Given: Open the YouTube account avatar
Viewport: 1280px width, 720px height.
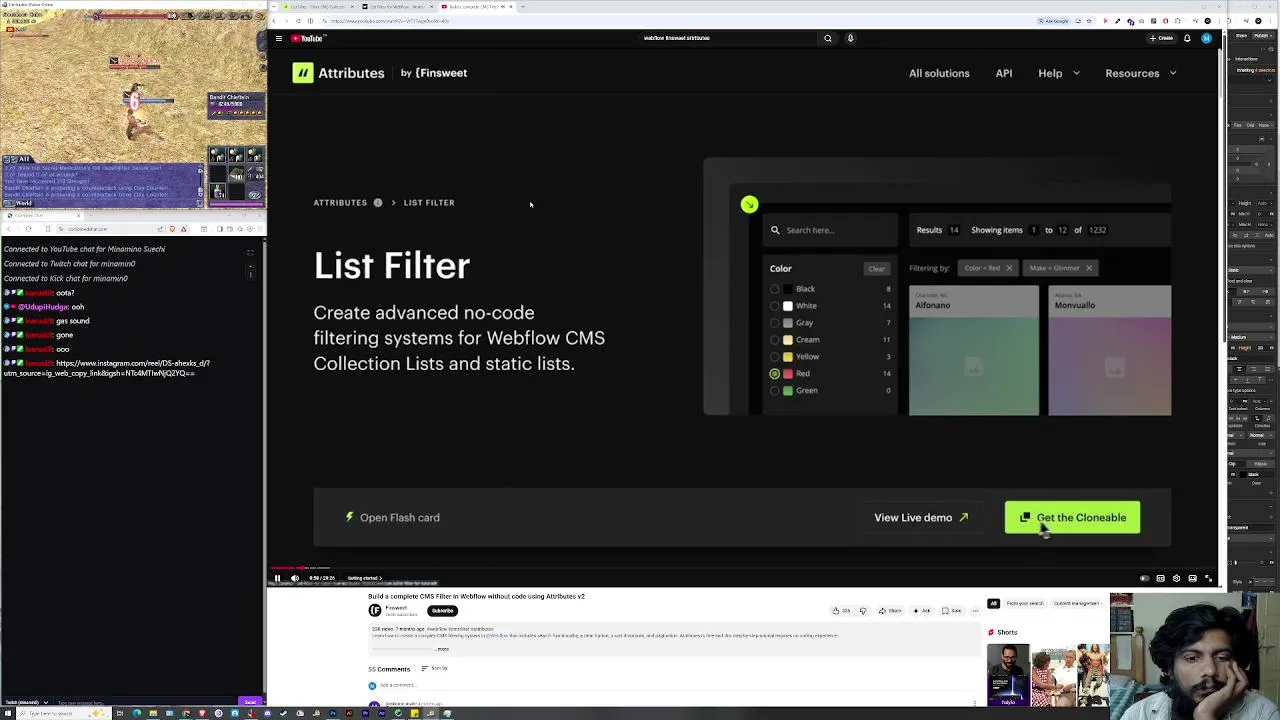Looking at the screenshot, I should pyautogui.click(x=1206, y=38).
